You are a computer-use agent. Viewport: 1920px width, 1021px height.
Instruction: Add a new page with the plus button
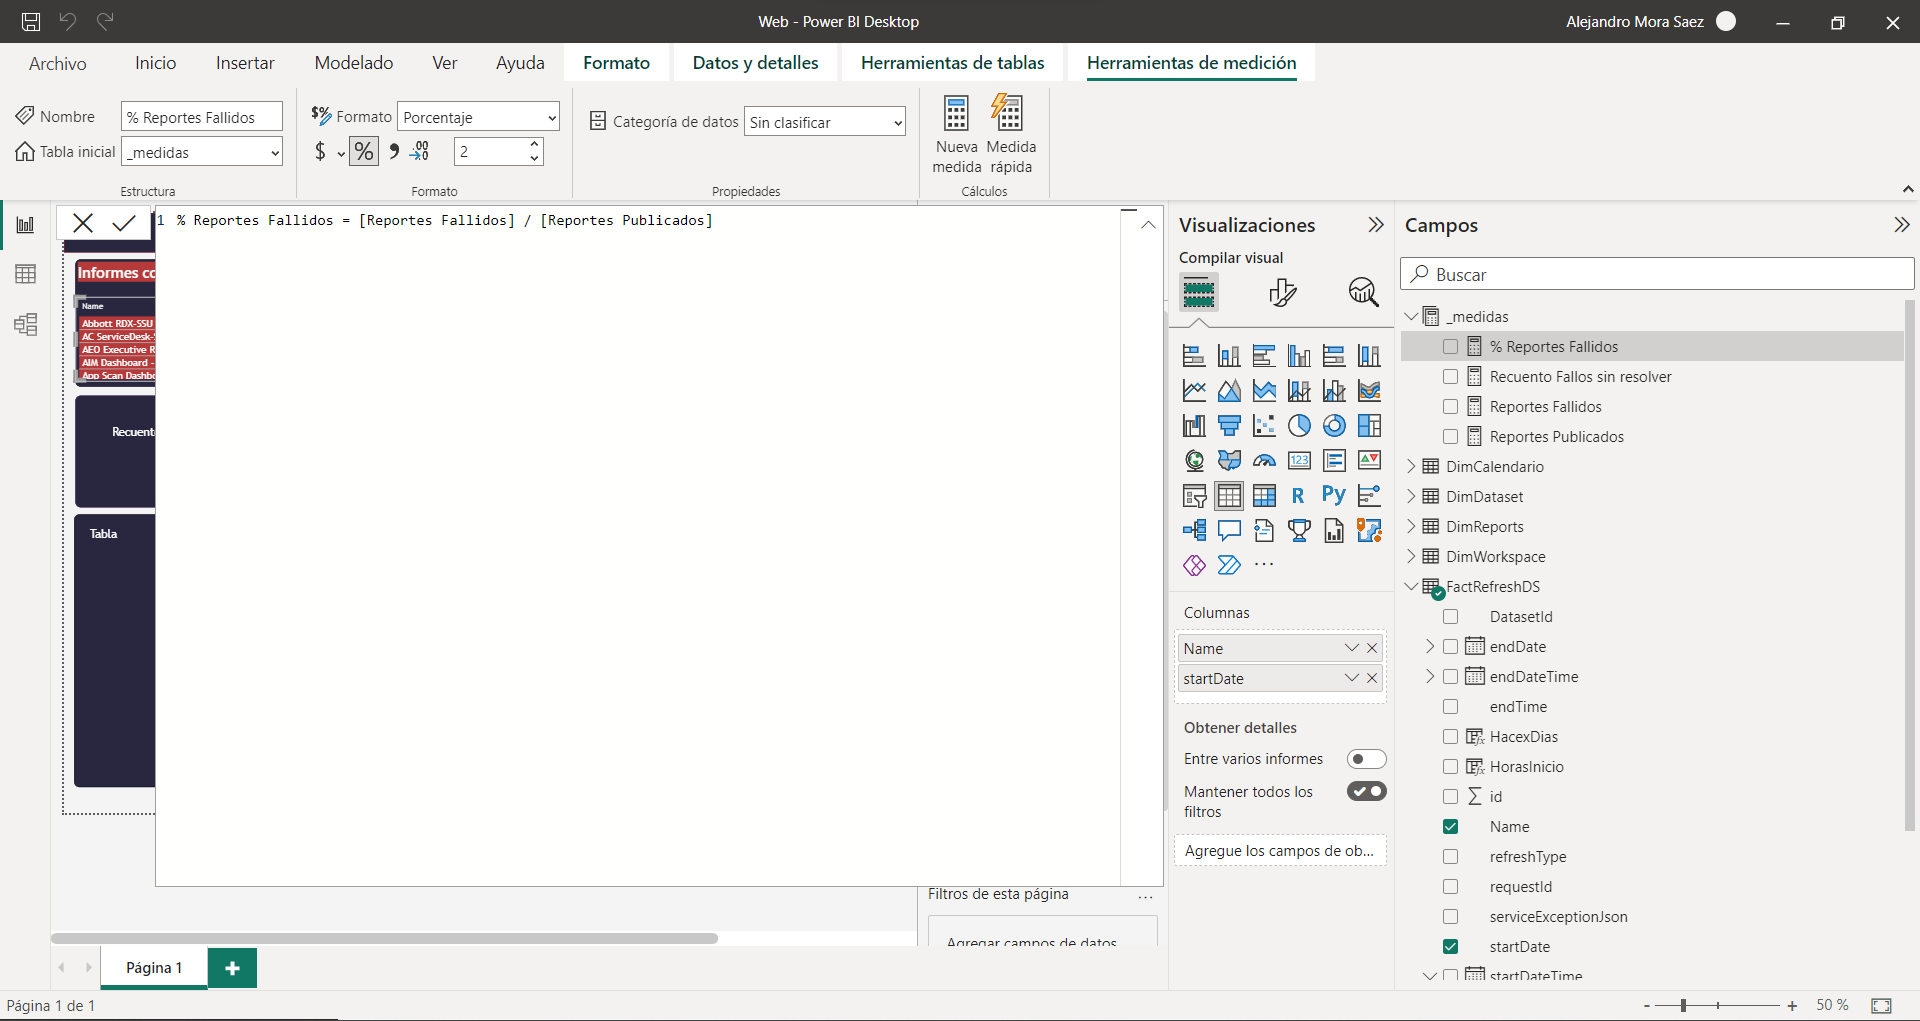(x=232, y=968)
